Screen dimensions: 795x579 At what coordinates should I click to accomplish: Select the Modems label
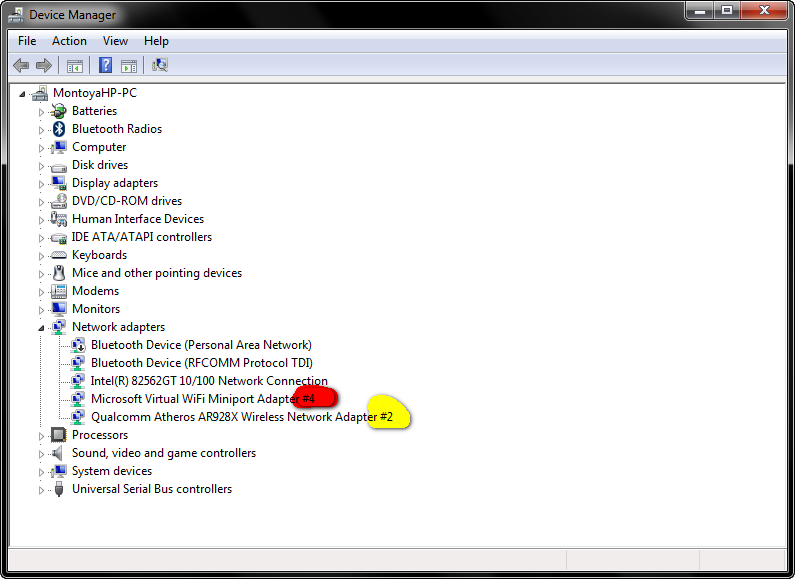pyautogui.click(x=95, y=291)
